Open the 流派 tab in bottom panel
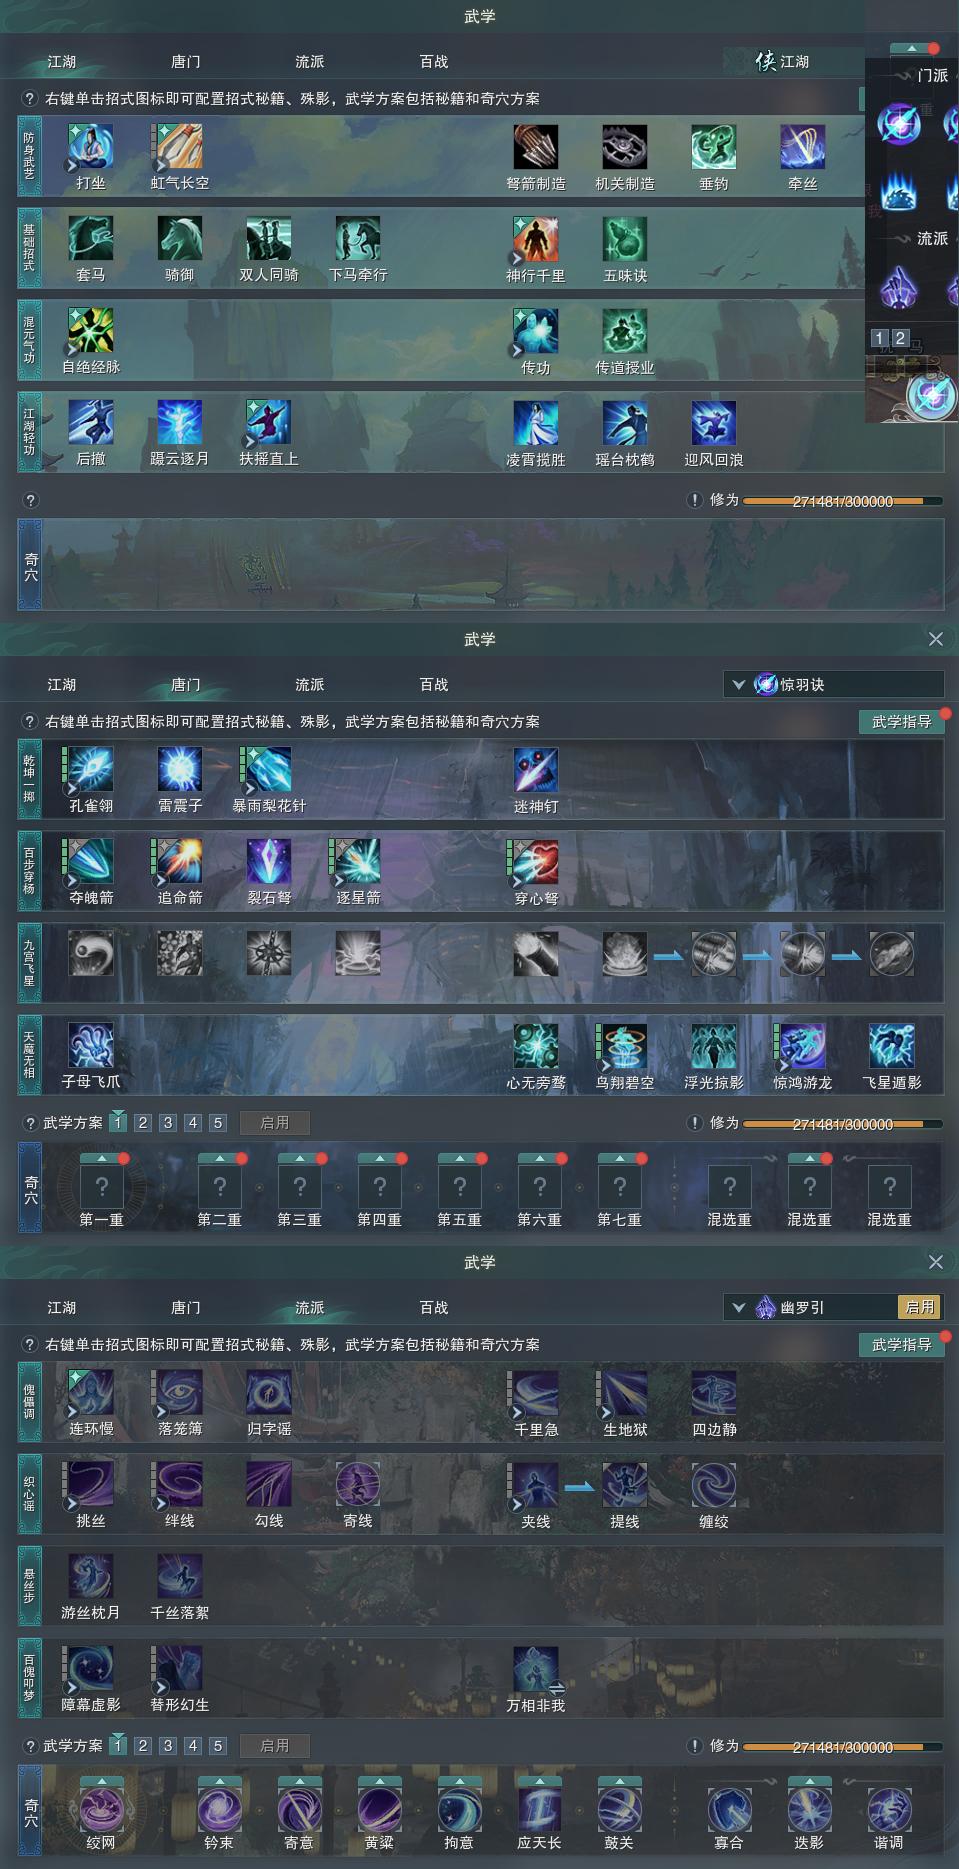The image size is (959, 1869). [309, 1307]
